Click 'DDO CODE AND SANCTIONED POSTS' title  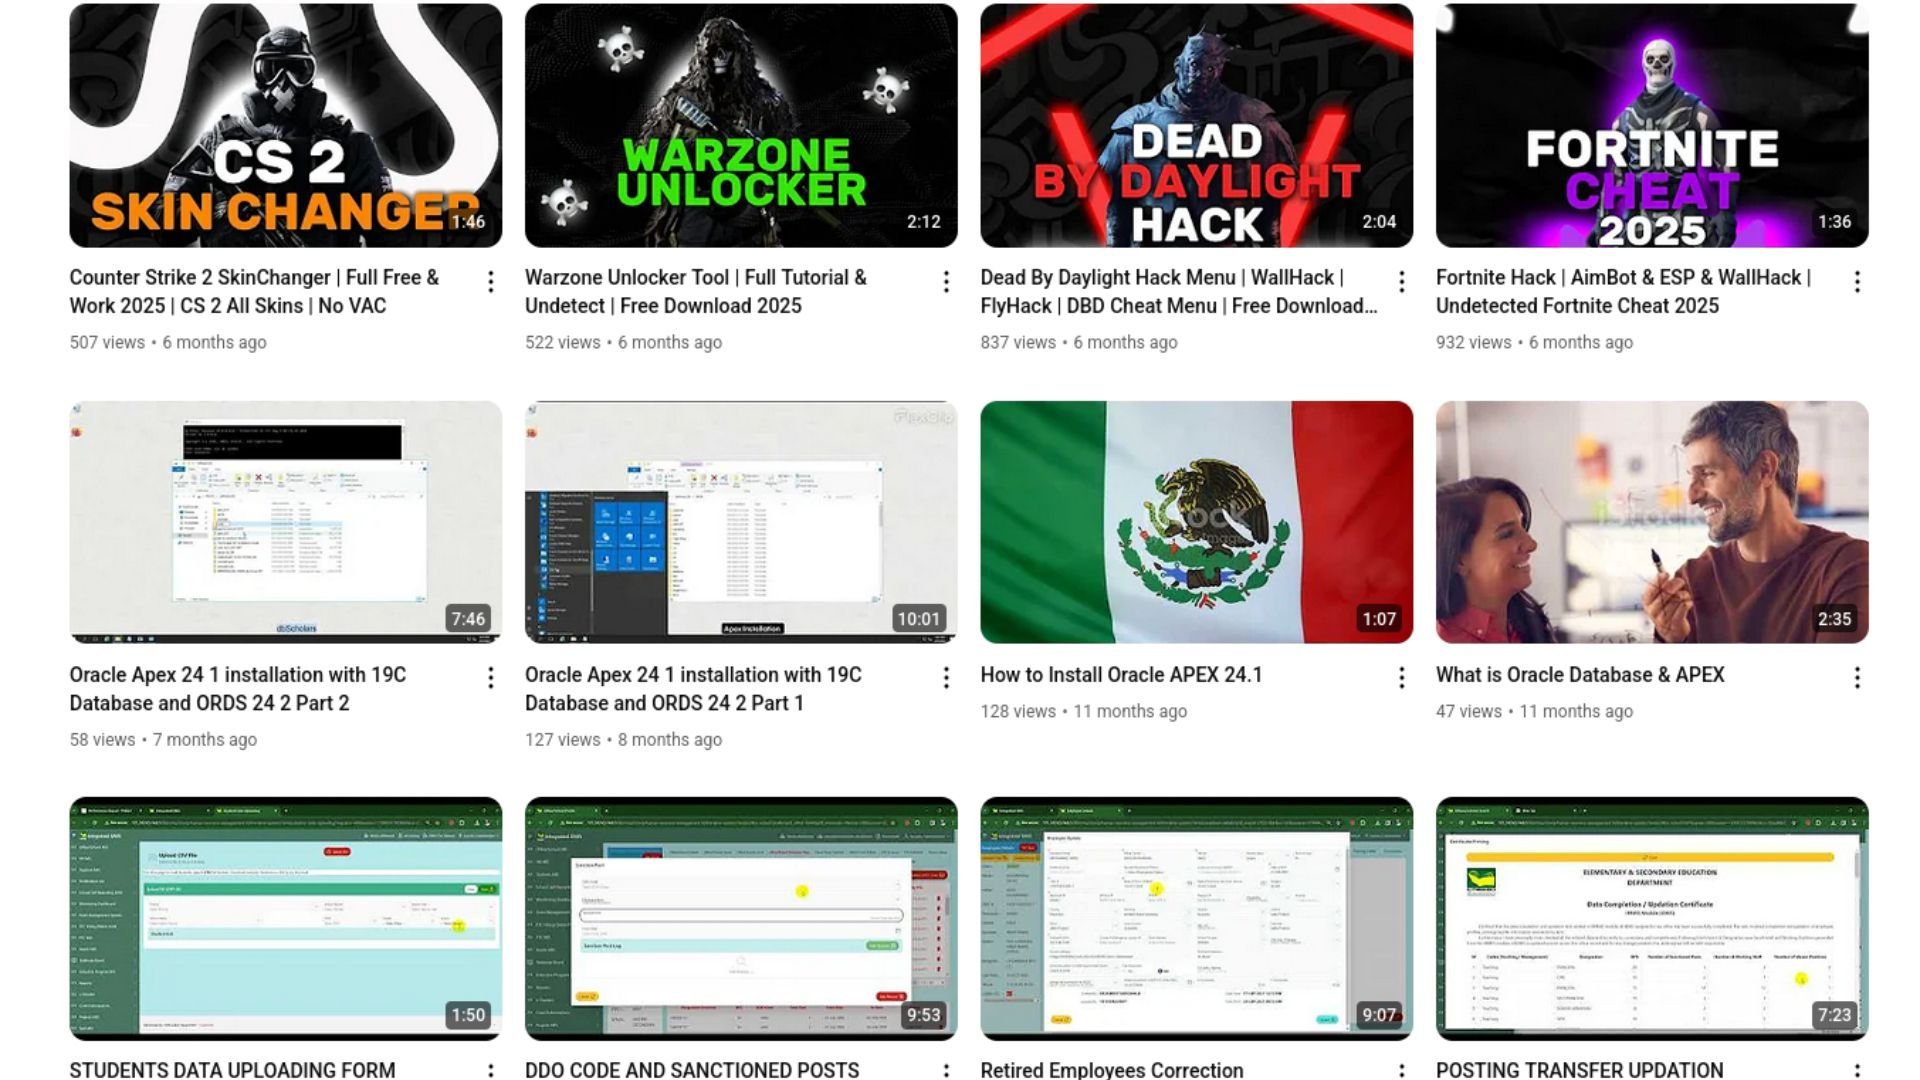692,1069
